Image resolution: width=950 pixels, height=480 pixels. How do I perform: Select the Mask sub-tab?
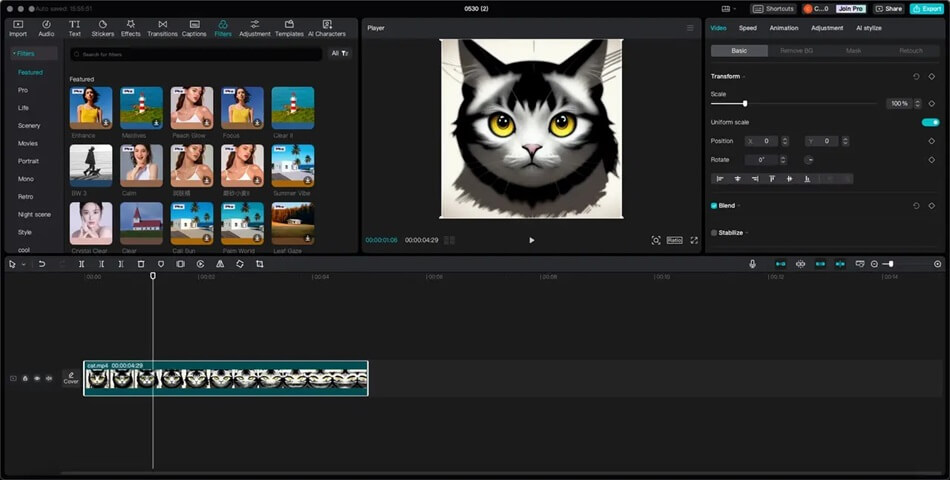coord(853,51)
